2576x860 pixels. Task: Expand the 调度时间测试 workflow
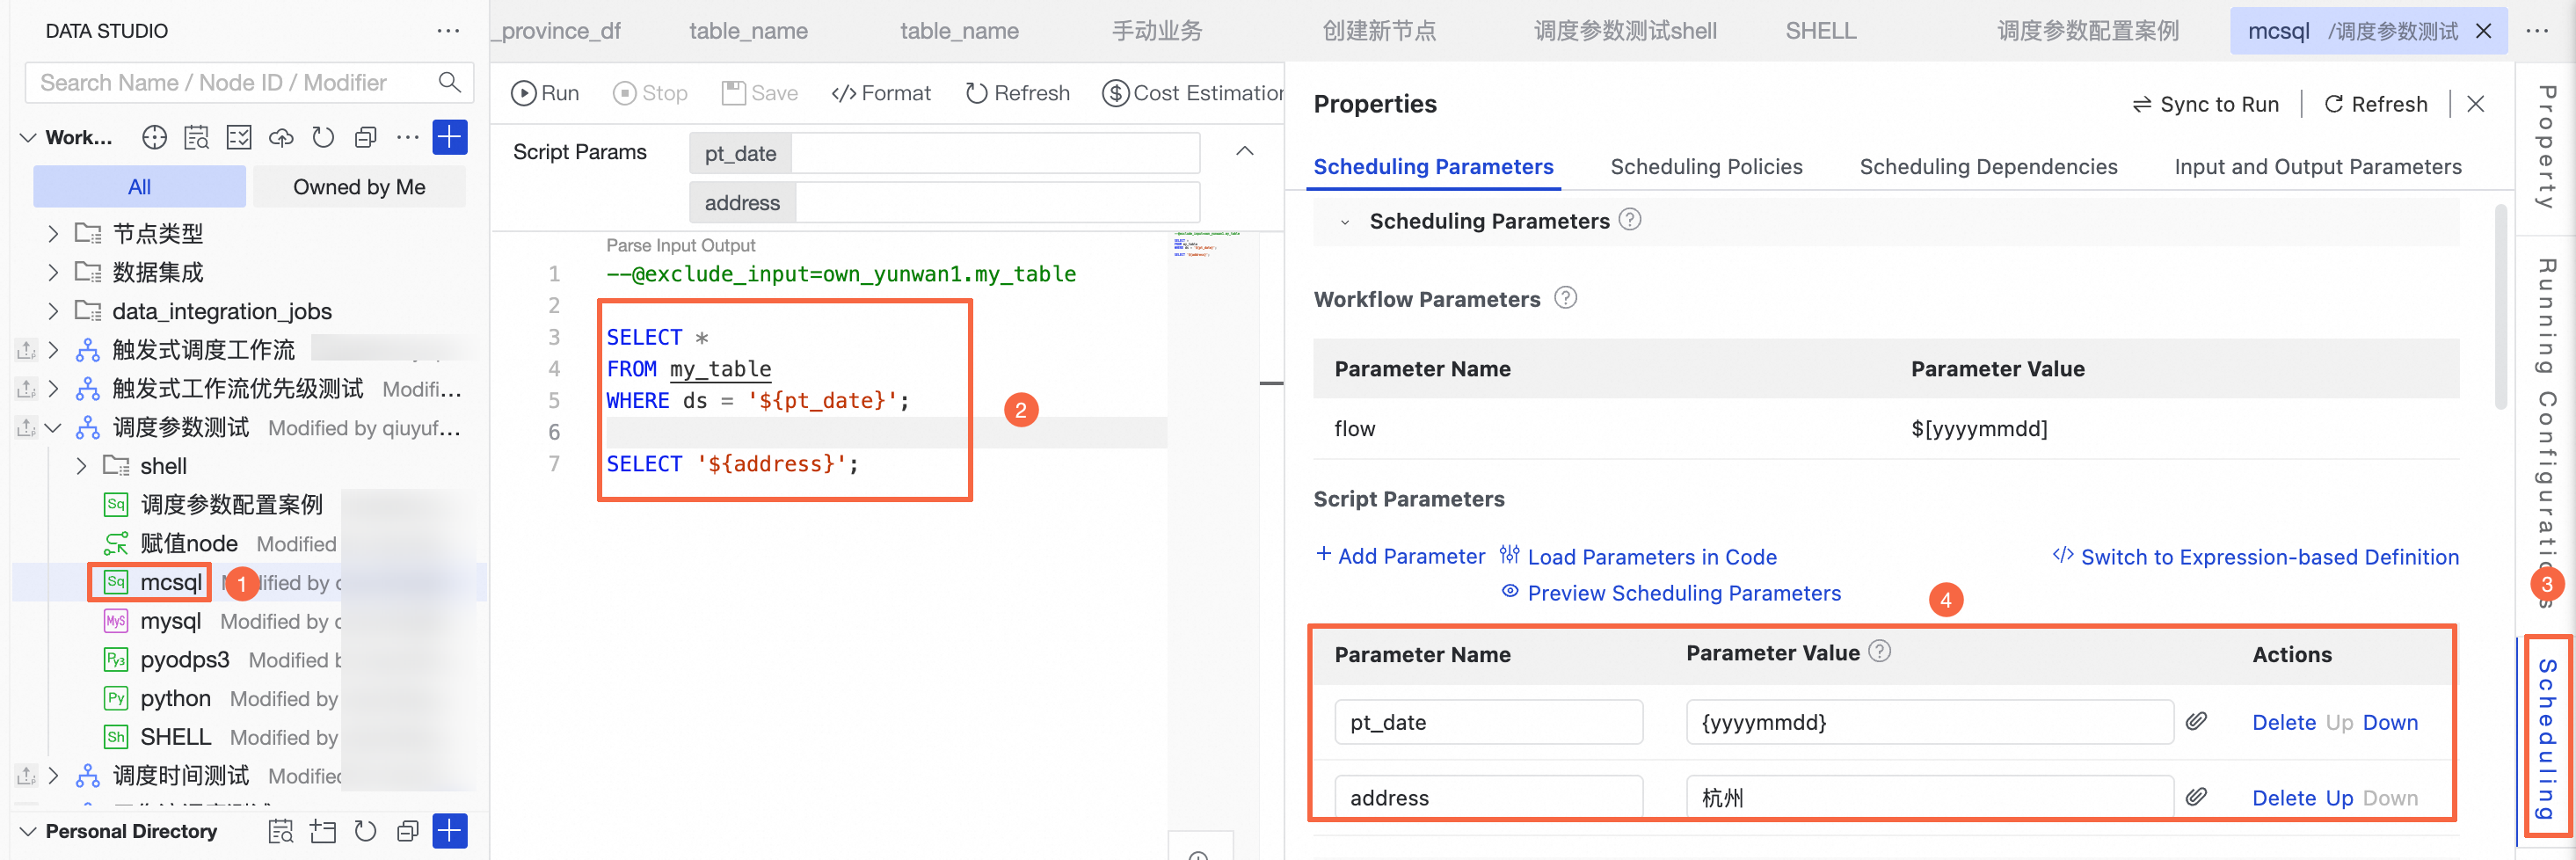click(x=54, y=775)
